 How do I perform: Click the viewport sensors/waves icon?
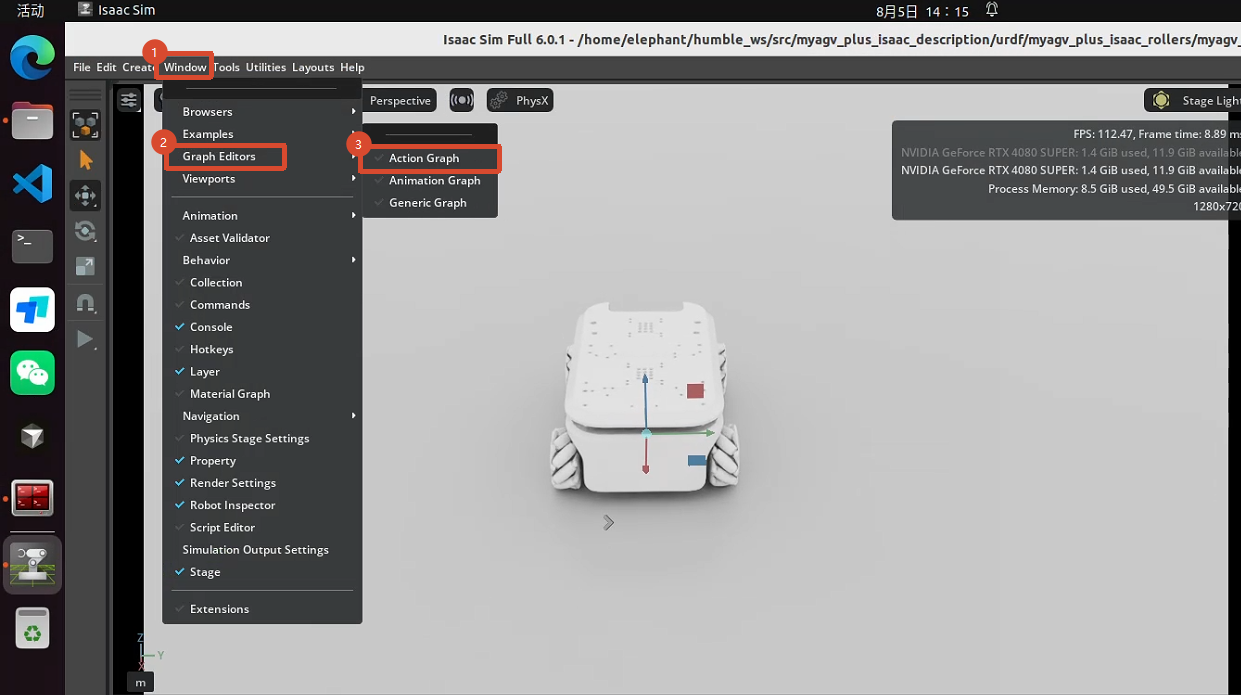coord(461,100)
